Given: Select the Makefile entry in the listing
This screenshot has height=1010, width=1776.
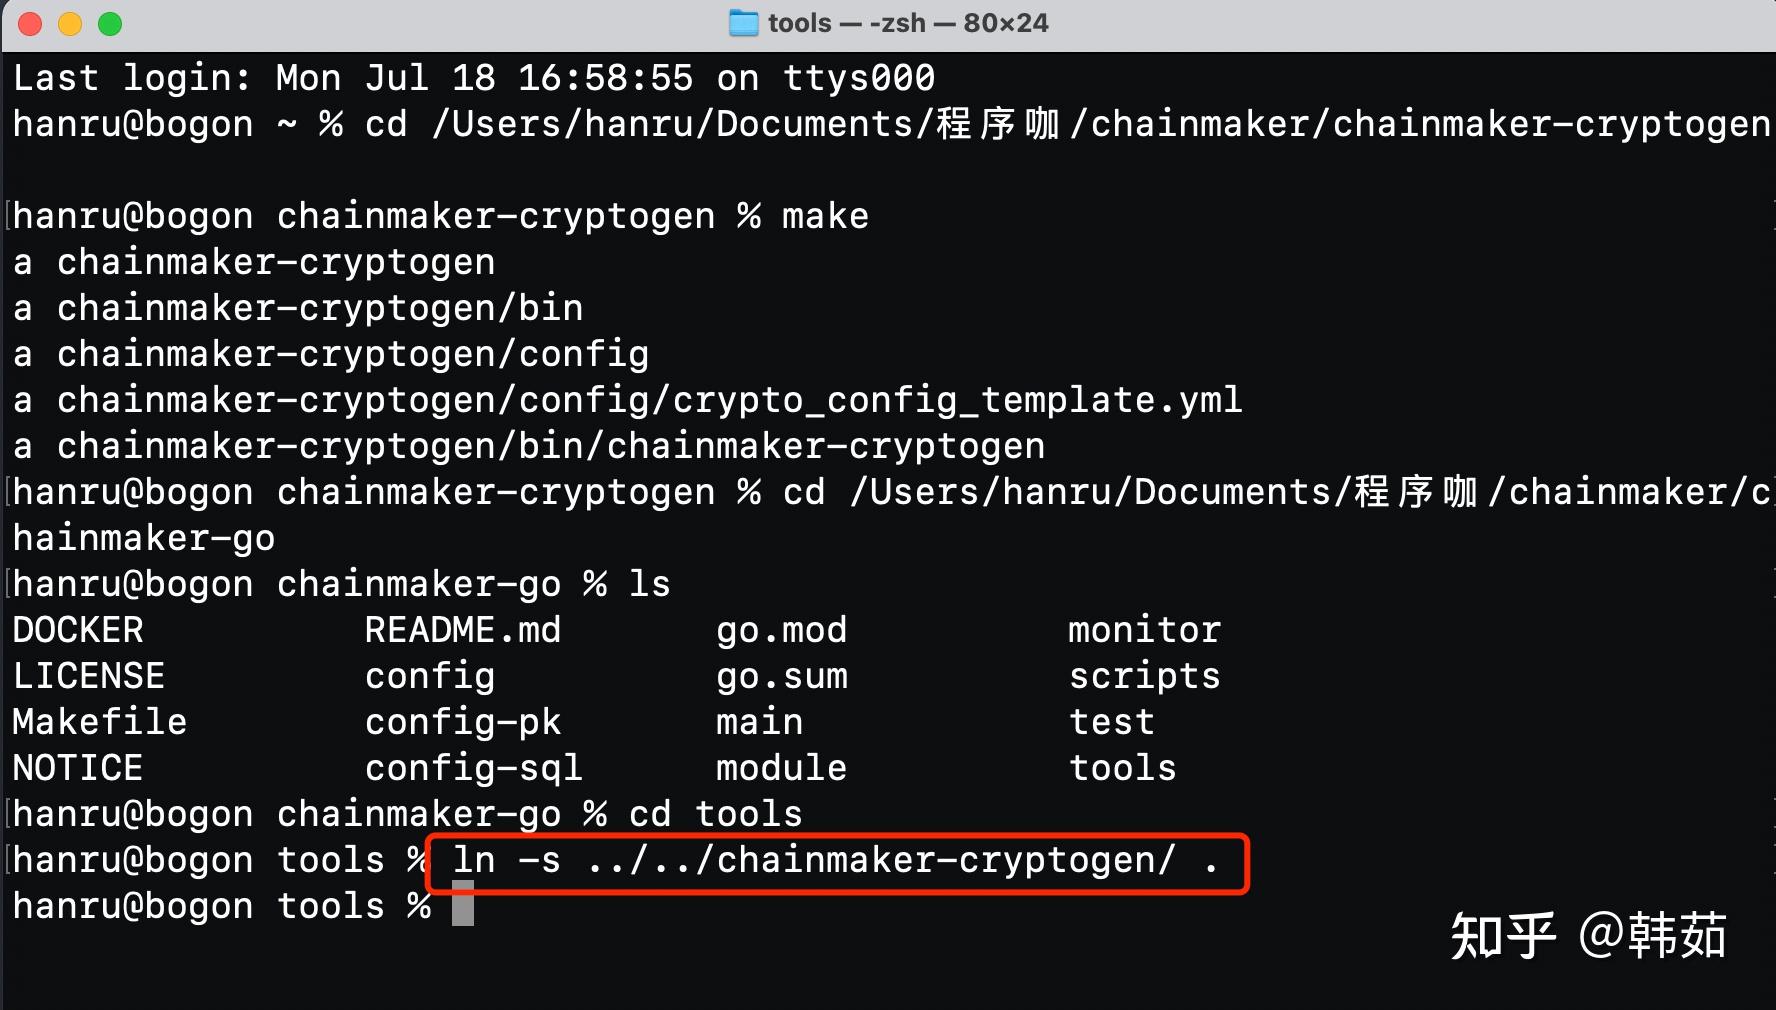Looking at the screenshot, I should pyautogui.click(x=99, y=721).
